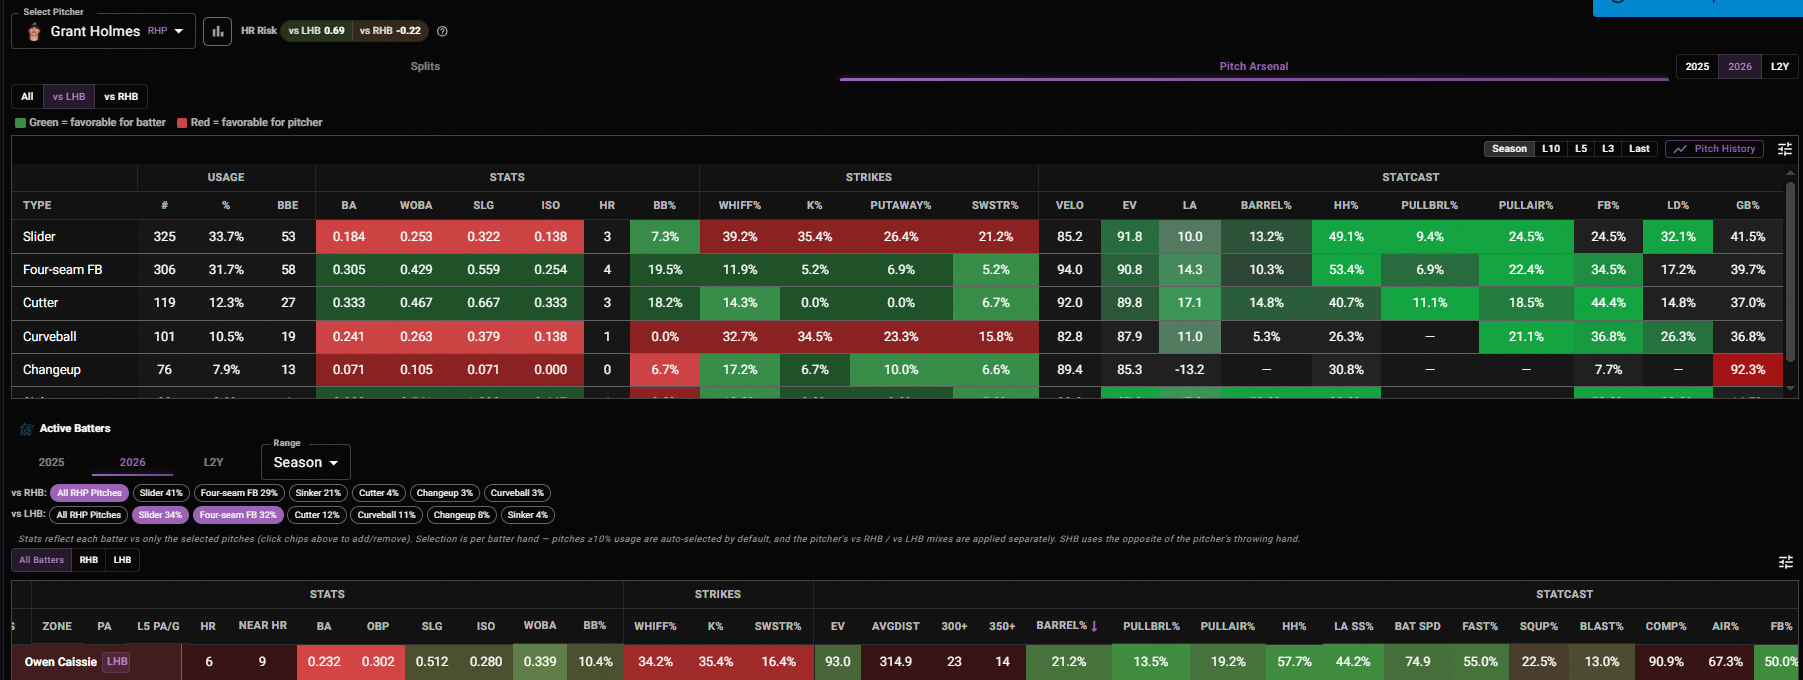Switch to the Splits tab
This screenshot has height=680, width=1803.
point(425,66)
